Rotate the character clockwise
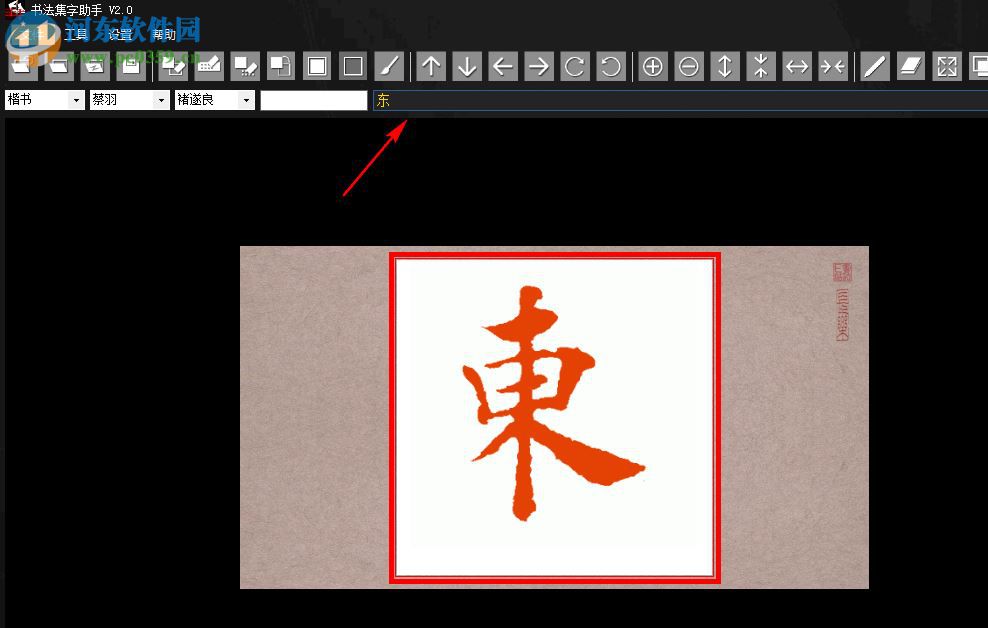This screenshot has width=988, height=628. (575, 66)
